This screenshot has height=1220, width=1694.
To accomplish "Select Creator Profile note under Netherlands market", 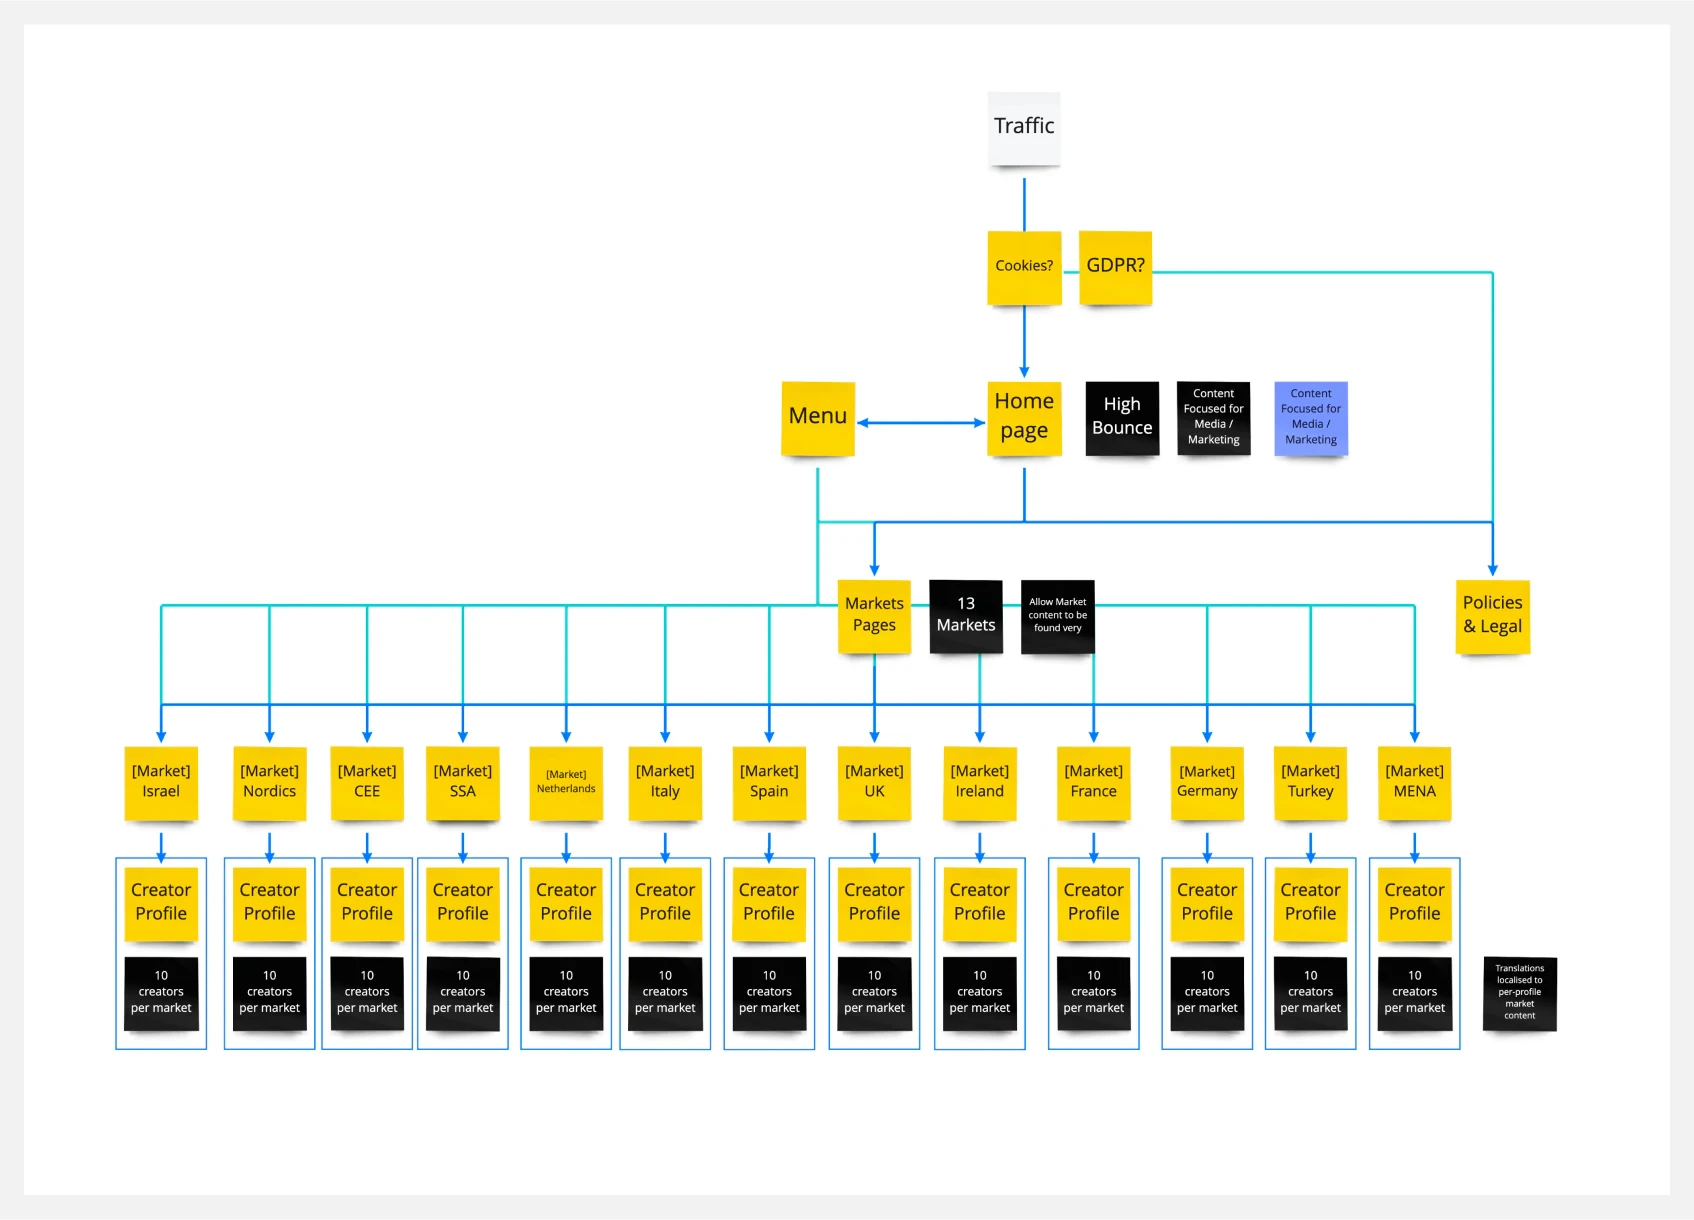I will 566,905.
